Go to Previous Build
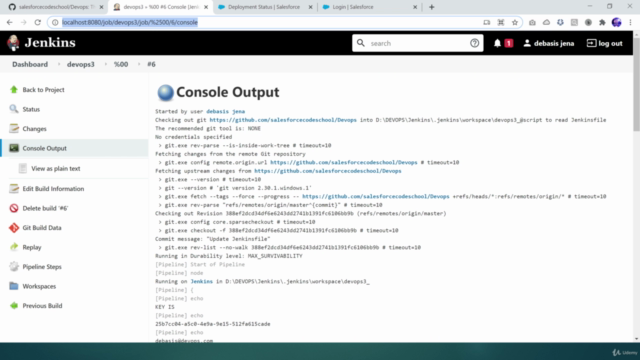 (x=42, y=306)
